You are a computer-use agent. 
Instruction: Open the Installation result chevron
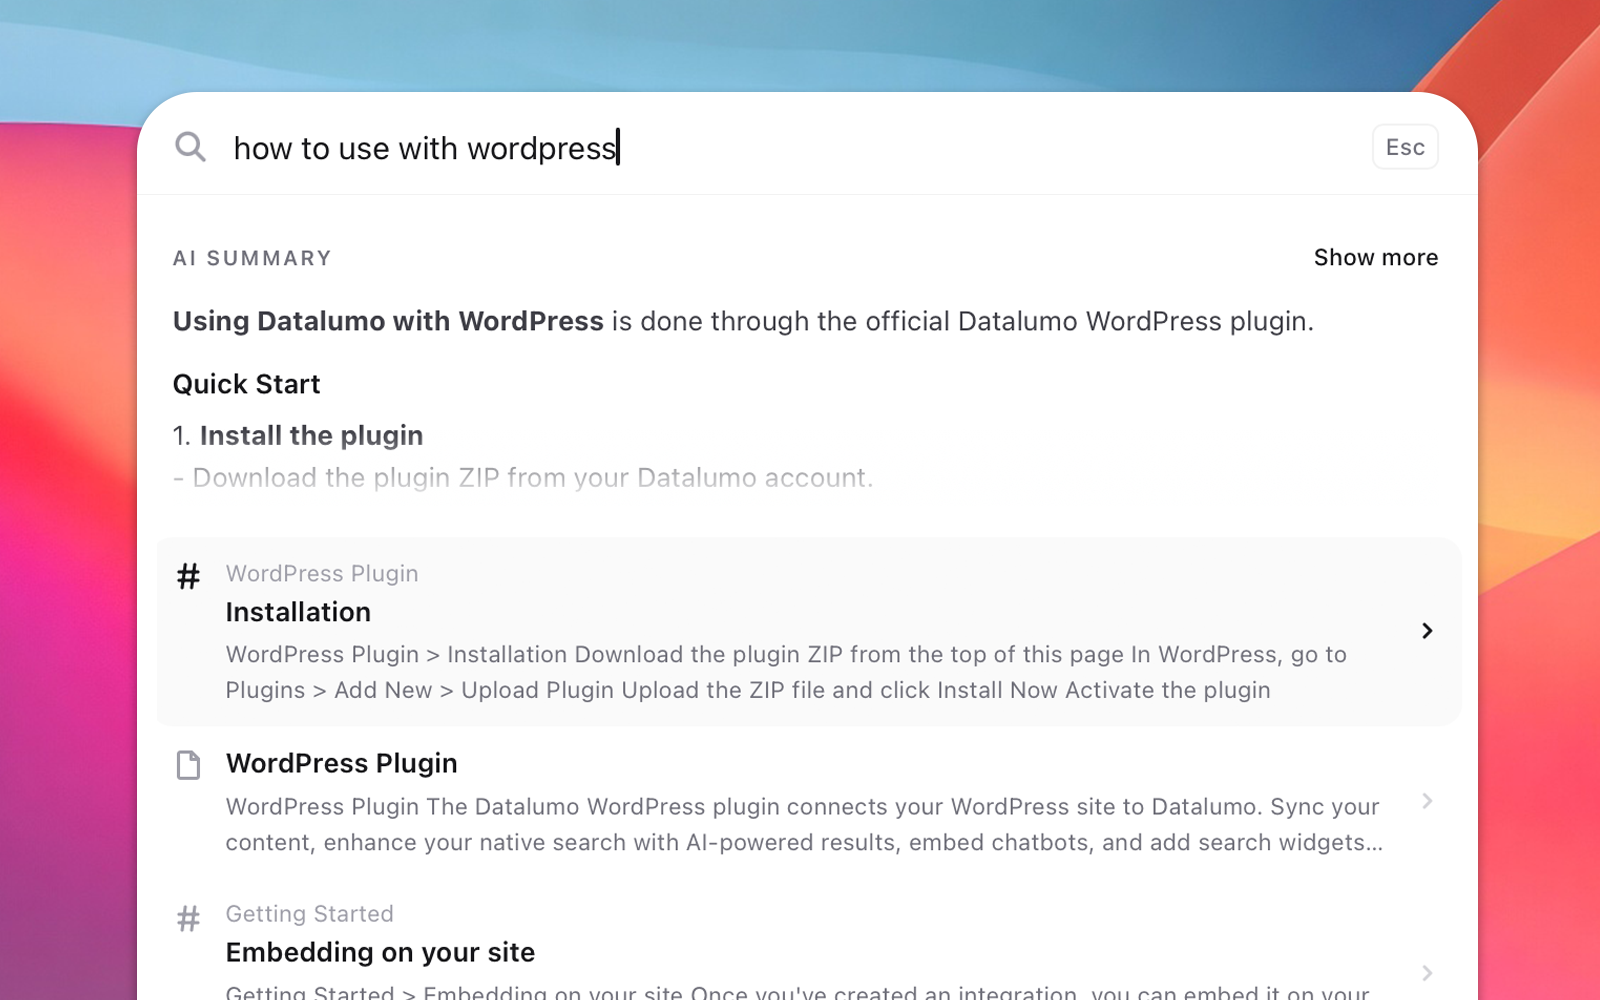point(1427,631)
